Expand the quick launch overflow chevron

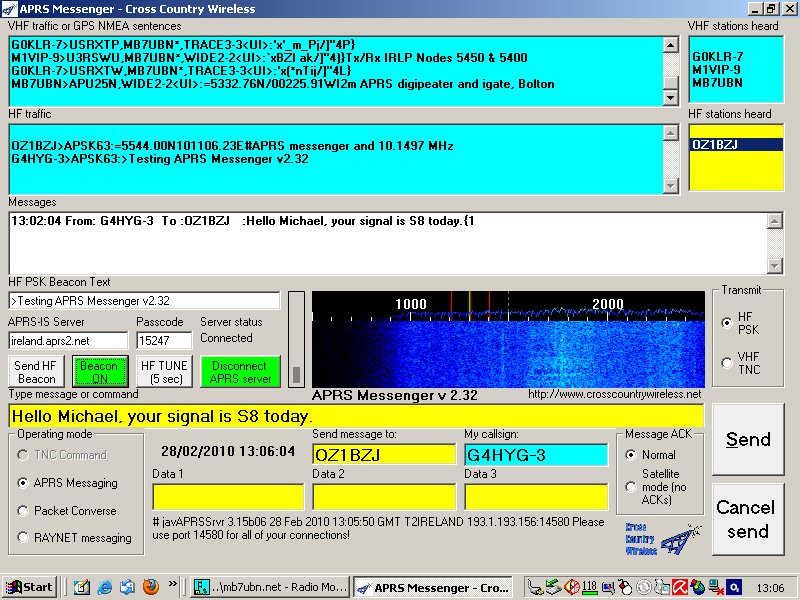[173, 583]
